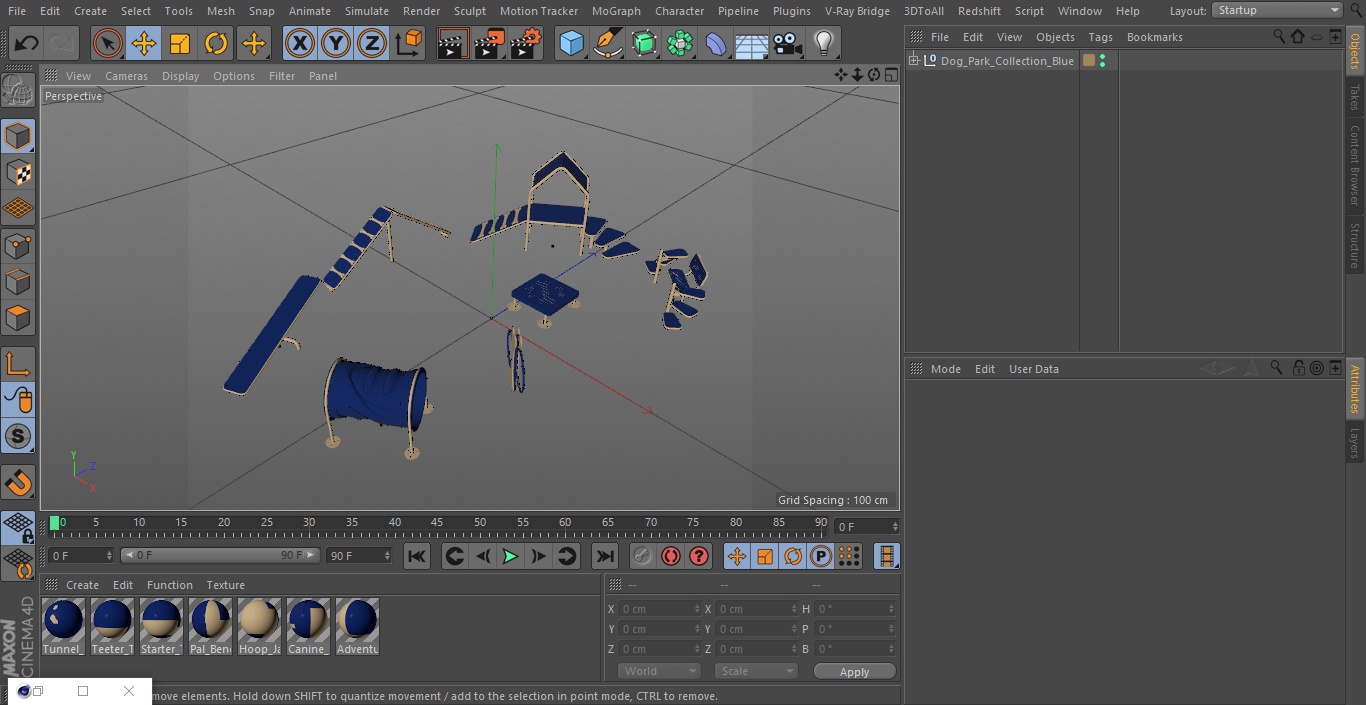1366x705 pixels.
Task: Toggle Parameter keyframe P icon
Action: (x=821, y=556)
